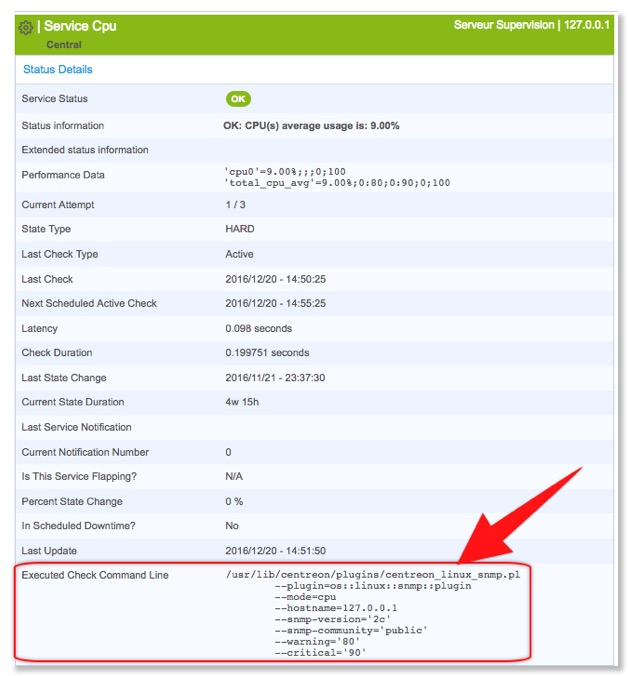Select the CPU average usage status text
Image resolution: width=628 pixels, height=676 pixels.
pos(311,126)
